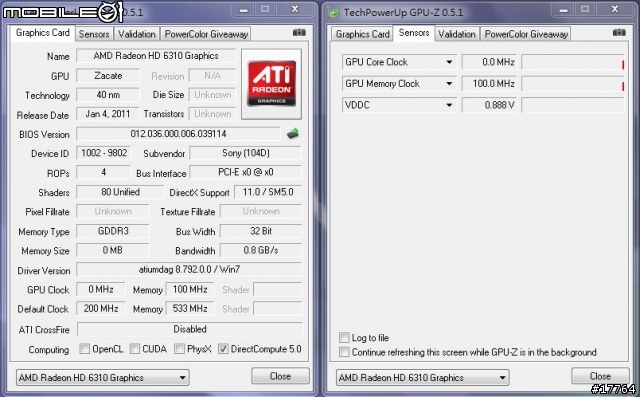Image resolution: width=640 pixels, height=397 pixels.
Task: Click the DirectX Support value 11.0 / SM5.0
Action: click(x=268, y=192)
